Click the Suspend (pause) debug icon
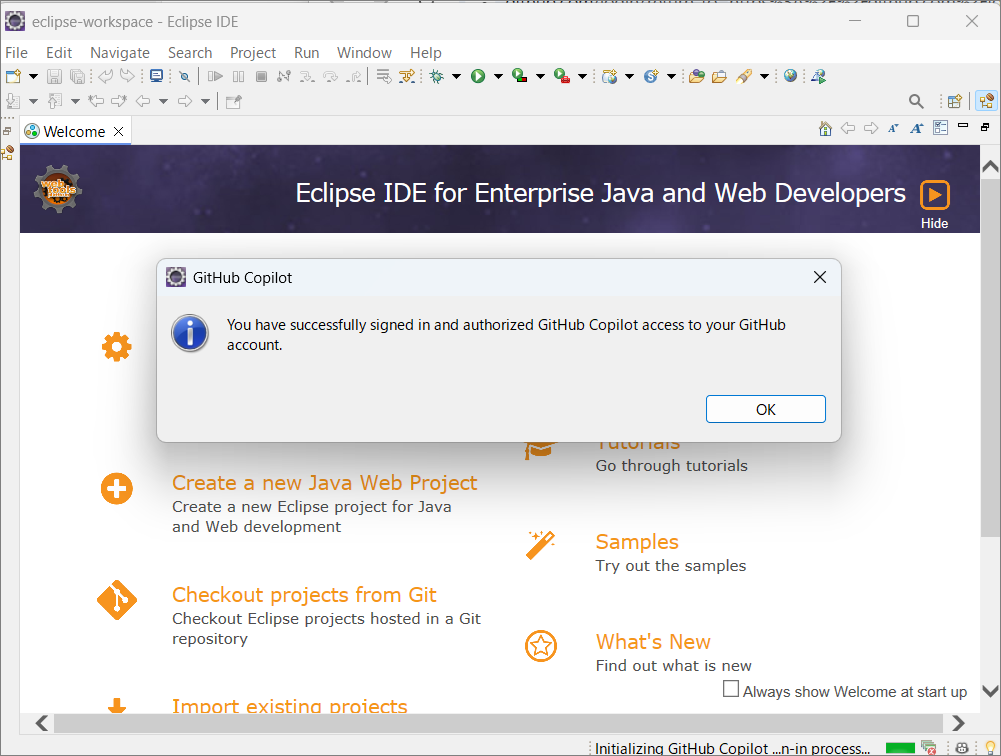This screenshot has width=1001, height=756. tap(238, 77)
